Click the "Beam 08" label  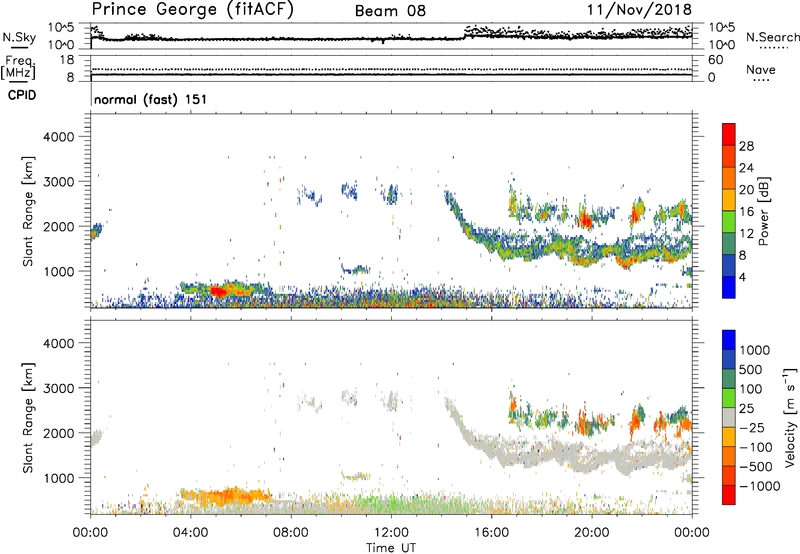tap(390, 11)
